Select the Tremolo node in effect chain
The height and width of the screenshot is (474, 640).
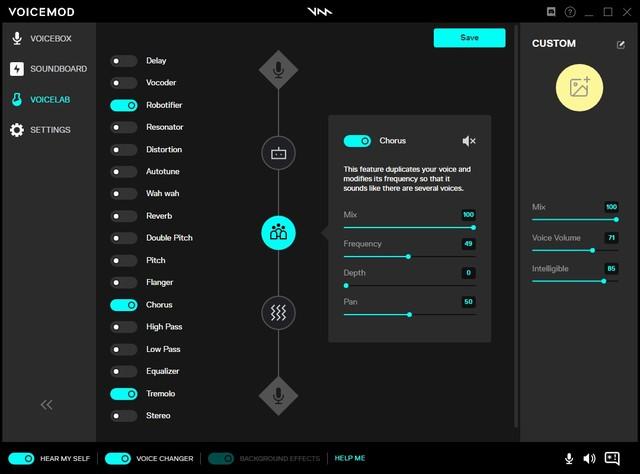[278, 312]
